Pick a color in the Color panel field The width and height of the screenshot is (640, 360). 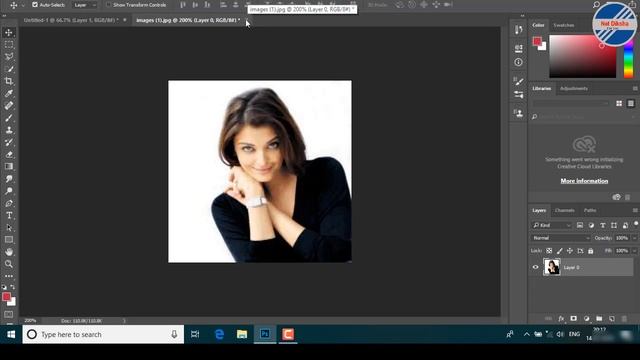582,56
